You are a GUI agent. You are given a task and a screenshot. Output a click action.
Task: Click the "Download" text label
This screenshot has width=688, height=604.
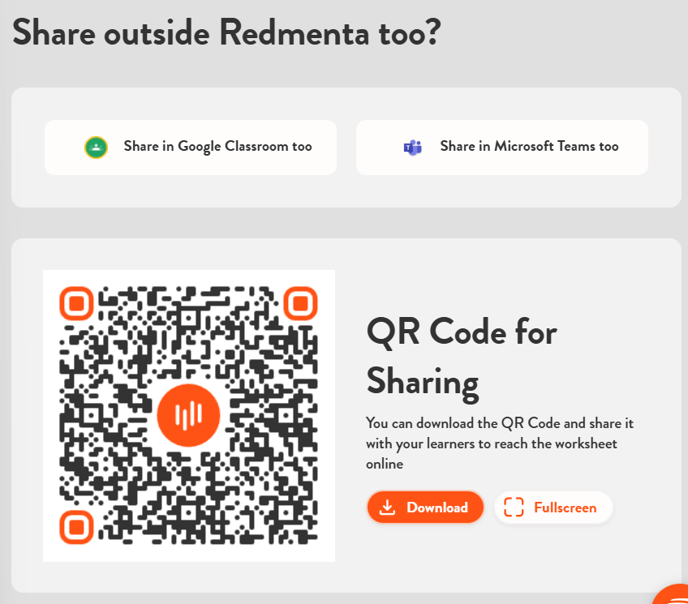(x=437, y=508)
